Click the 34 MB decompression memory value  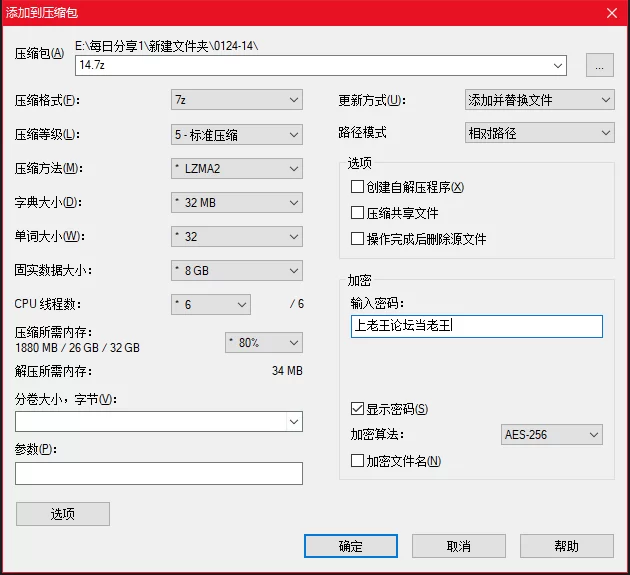pos(287,370)
